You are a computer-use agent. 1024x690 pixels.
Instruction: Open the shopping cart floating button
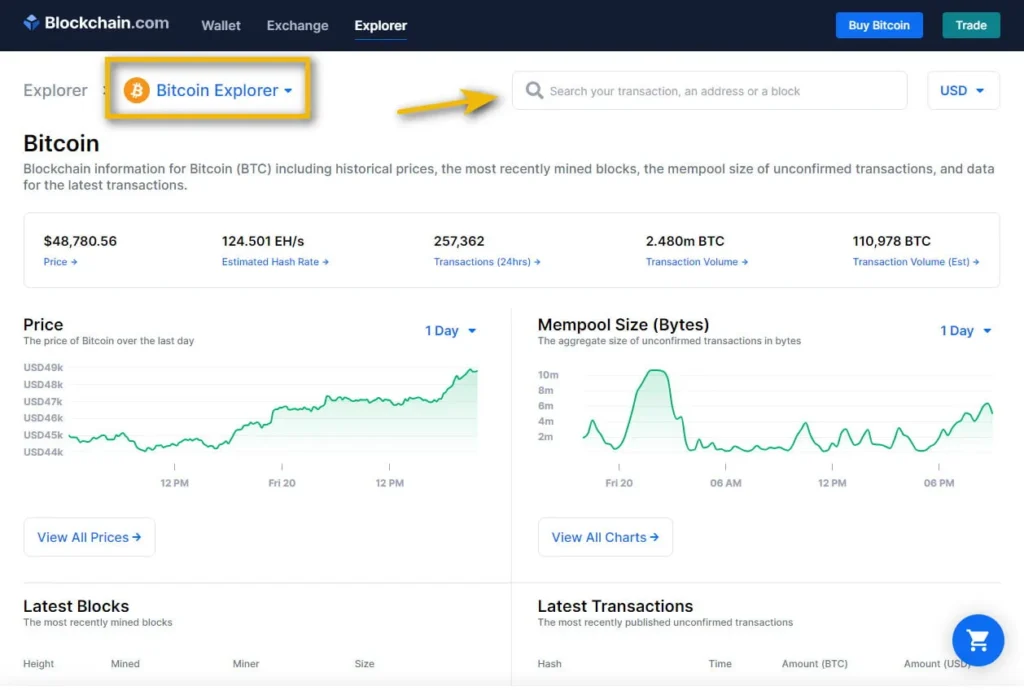pyautogui.click(x=978, y=640)
